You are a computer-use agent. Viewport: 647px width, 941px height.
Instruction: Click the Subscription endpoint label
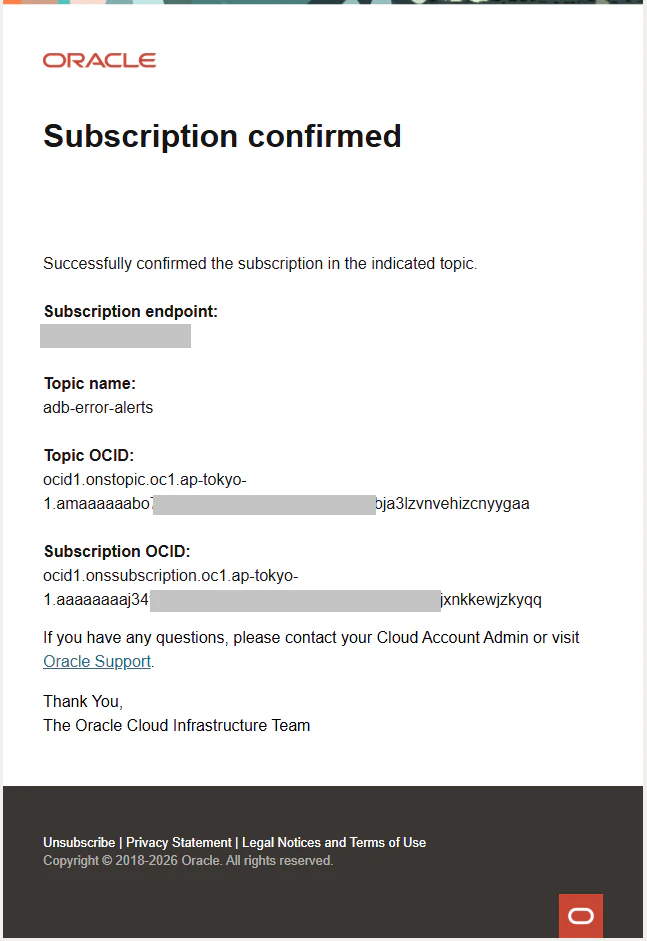pyautogui.click(x=131, y=311)
